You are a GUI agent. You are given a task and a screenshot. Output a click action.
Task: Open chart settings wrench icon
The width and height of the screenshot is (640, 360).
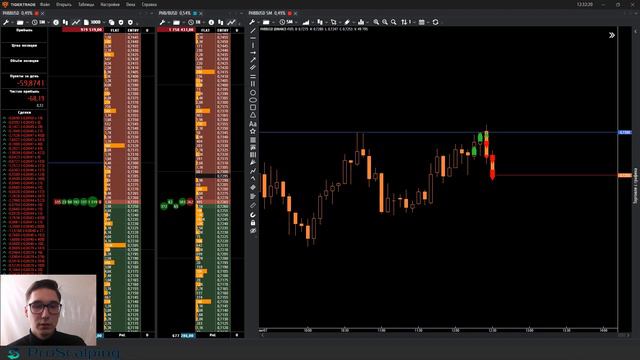click(x=252, y=22)
